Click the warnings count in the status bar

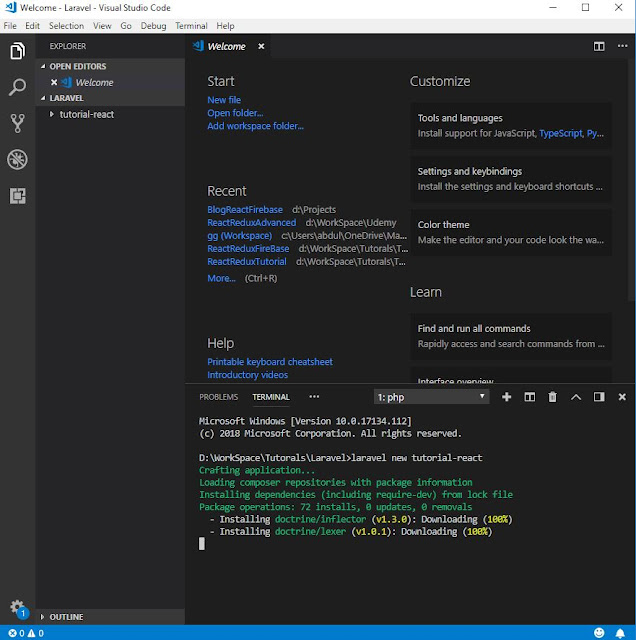(36, 633)
